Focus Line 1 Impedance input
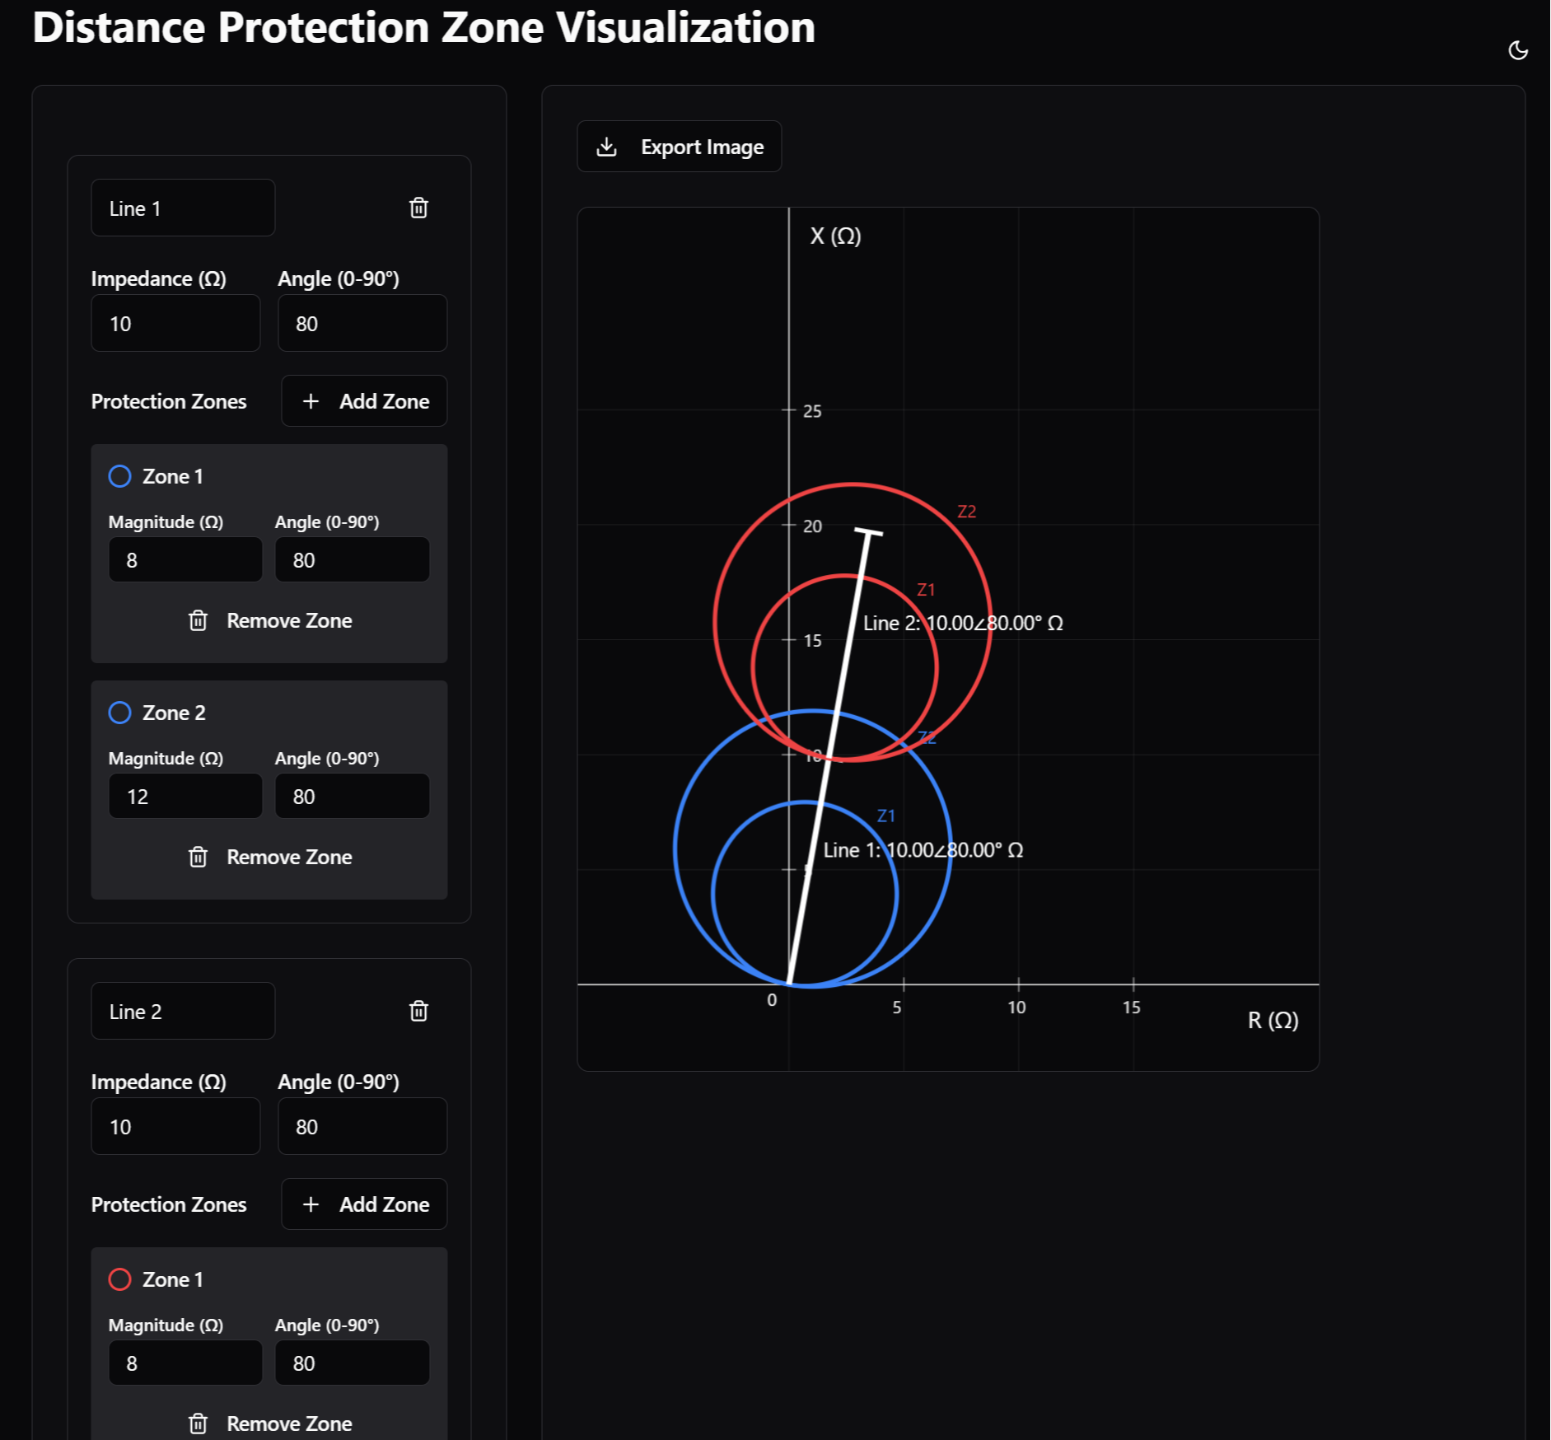Image resolution: width=1551 pixels, height=1440 pixels. point(176,323)
